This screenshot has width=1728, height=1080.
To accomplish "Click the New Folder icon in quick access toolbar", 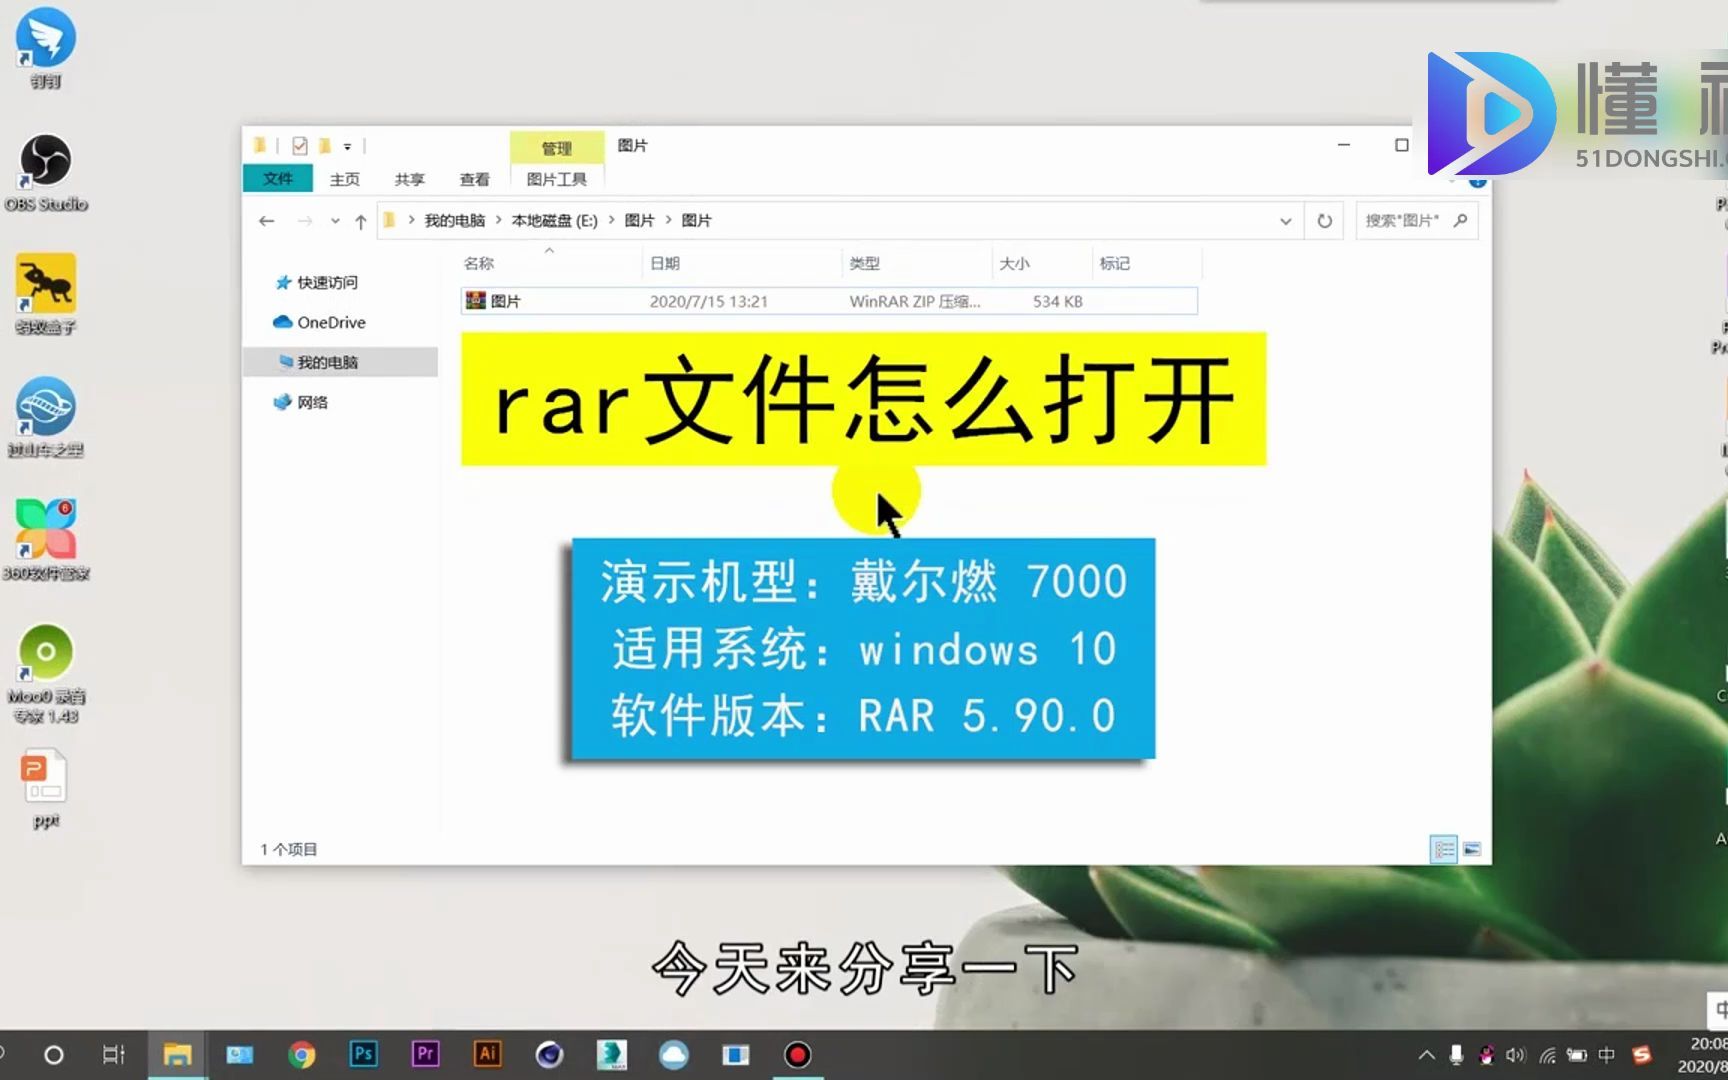I will click(x=324, y=146).
